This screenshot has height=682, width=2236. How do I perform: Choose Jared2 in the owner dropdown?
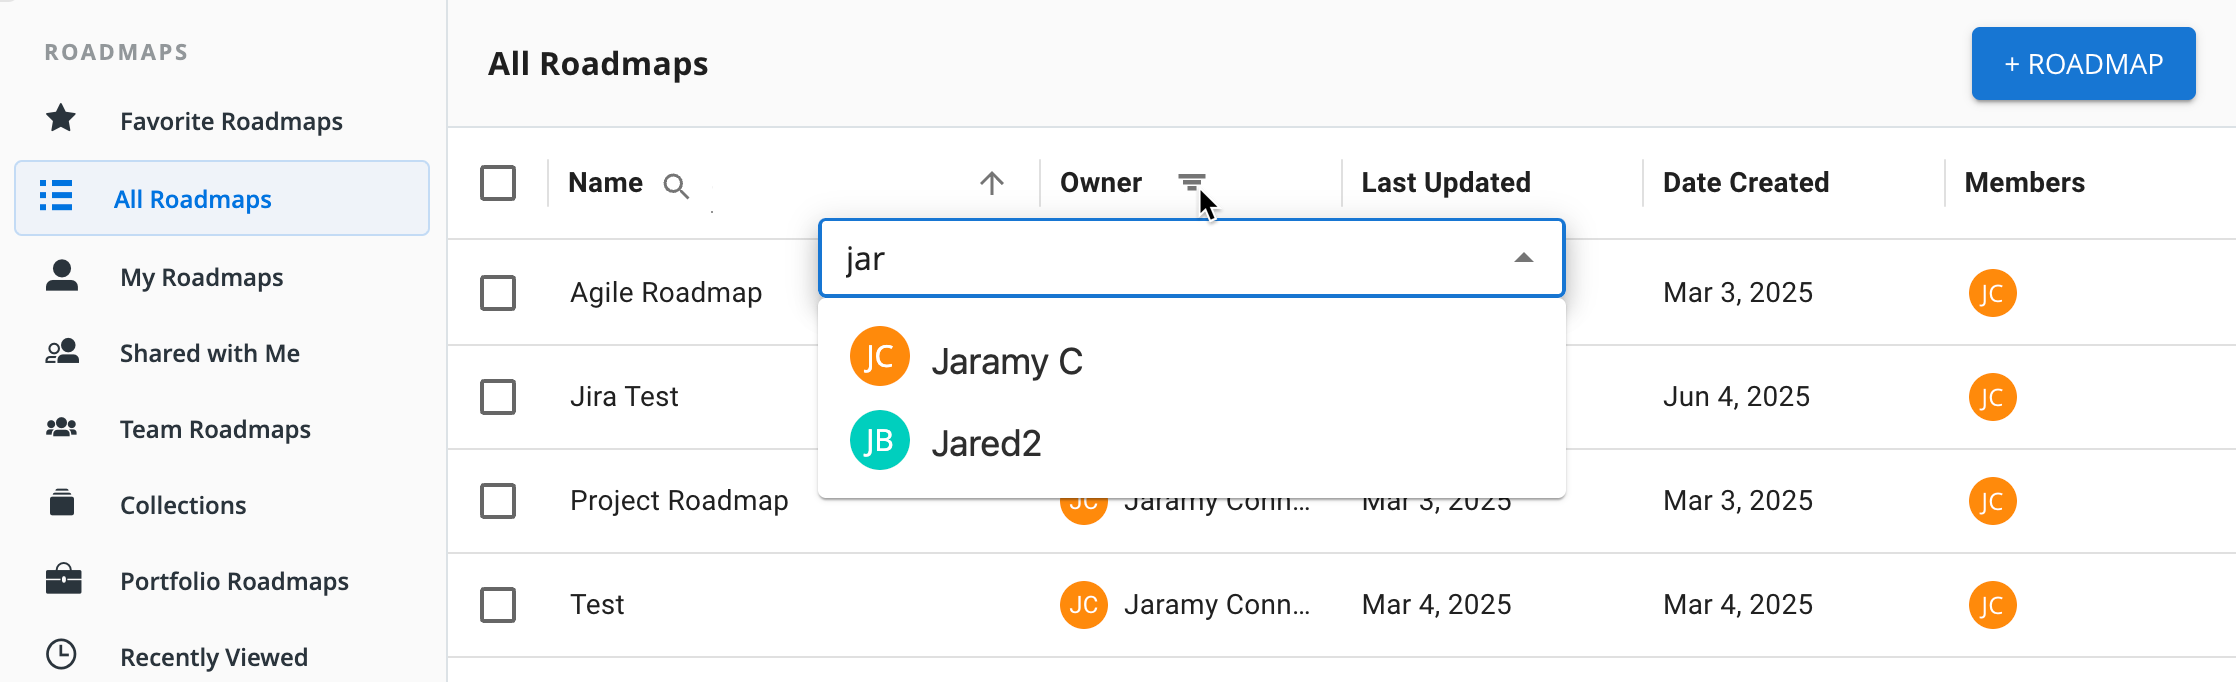[x=986, y=443]
